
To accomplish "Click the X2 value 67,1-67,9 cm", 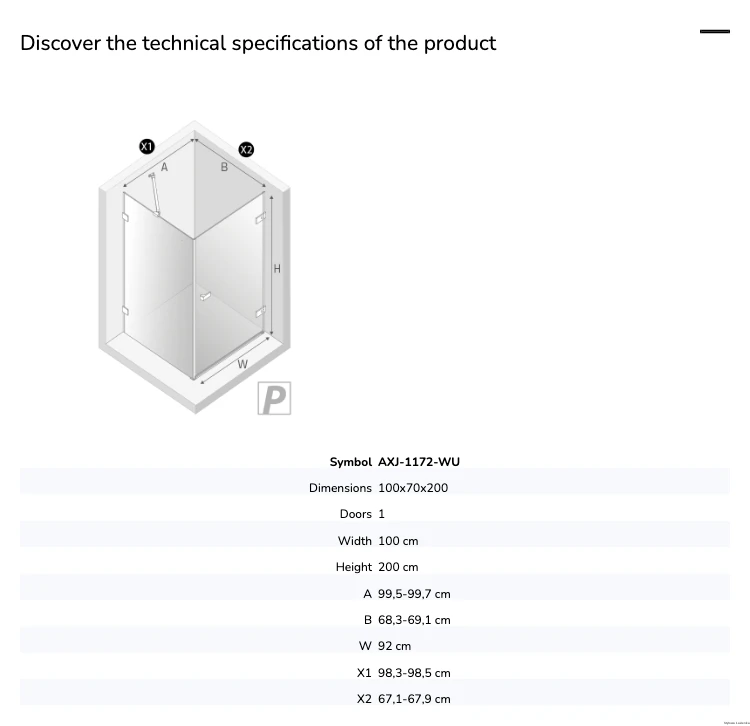I will pyautogui.click(x=414, y=699).
